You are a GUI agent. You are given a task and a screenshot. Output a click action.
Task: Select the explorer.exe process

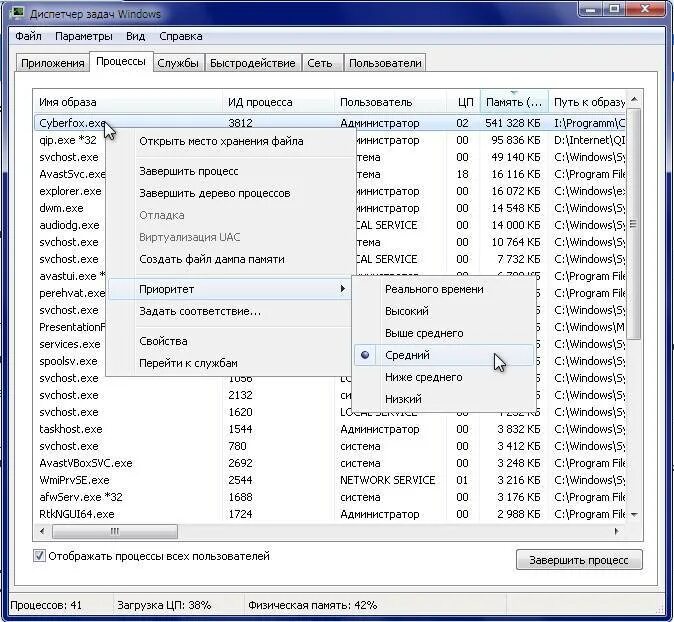tap(70, 191)
